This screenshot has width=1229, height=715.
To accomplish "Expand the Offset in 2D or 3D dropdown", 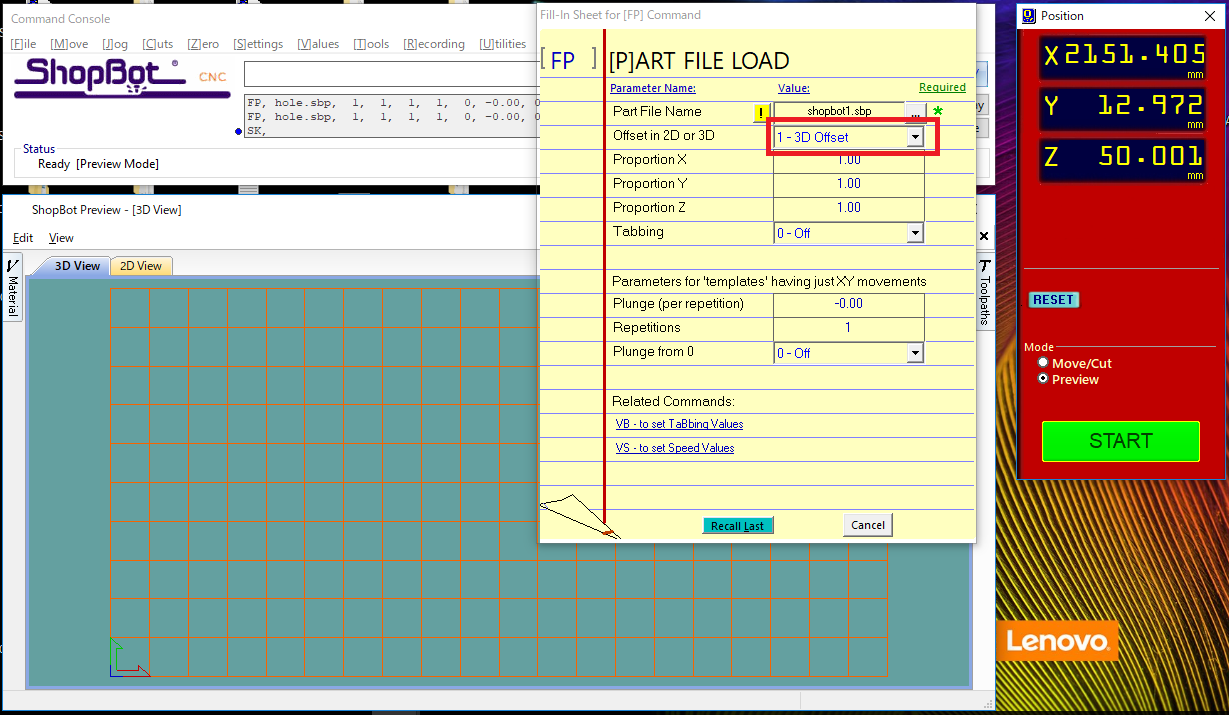I will point(914,137).
